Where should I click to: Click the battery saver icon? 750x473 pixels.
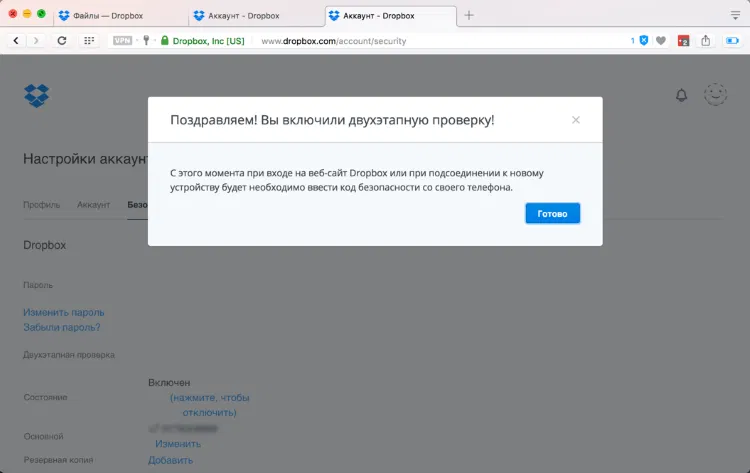point(732,41)
